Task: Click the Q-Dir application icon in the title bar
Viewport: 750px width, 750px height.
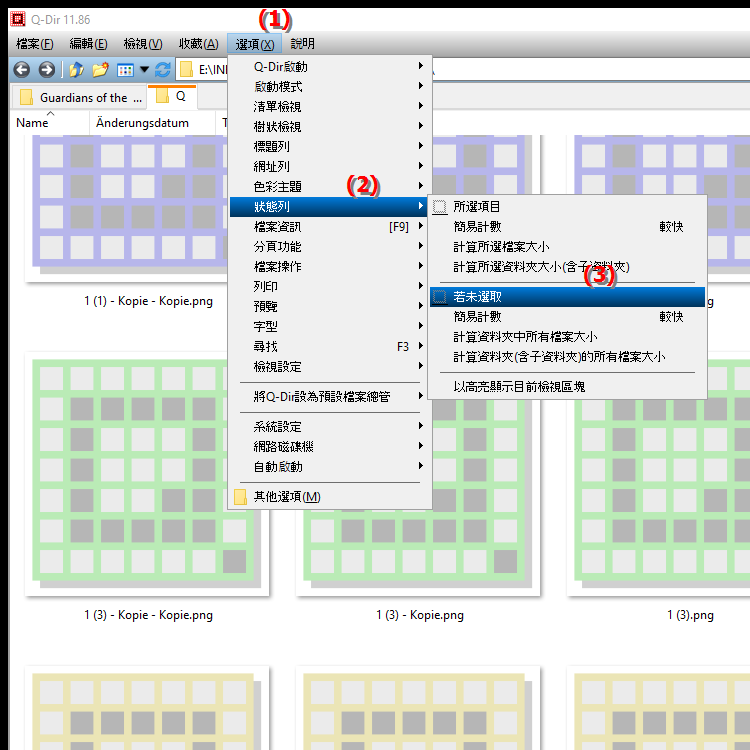Action: coord(18,19)
